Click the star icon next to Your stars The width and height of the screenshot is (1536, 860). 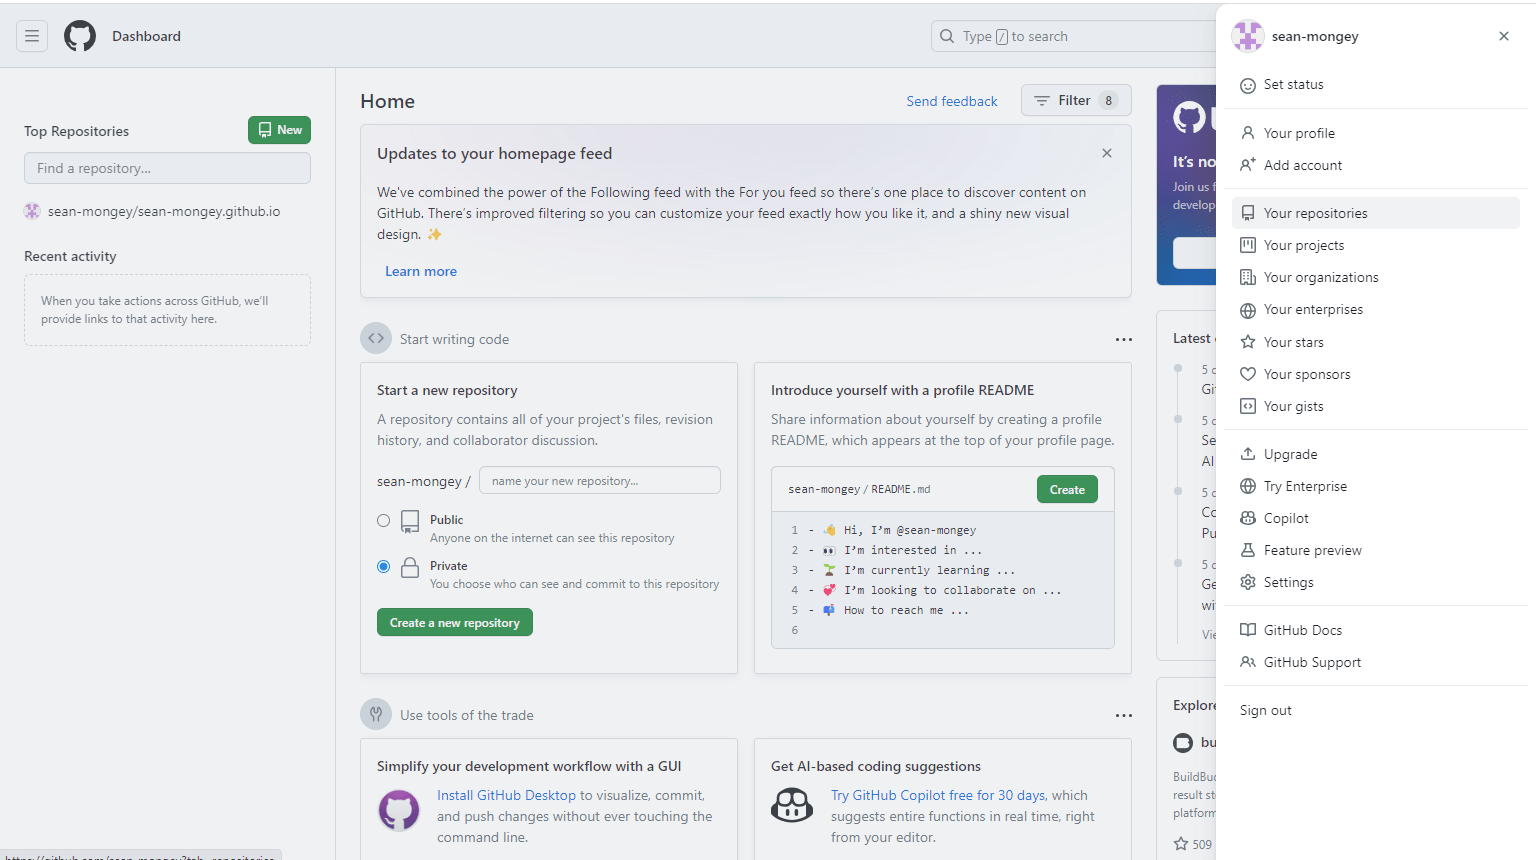tap(1248, 342)
